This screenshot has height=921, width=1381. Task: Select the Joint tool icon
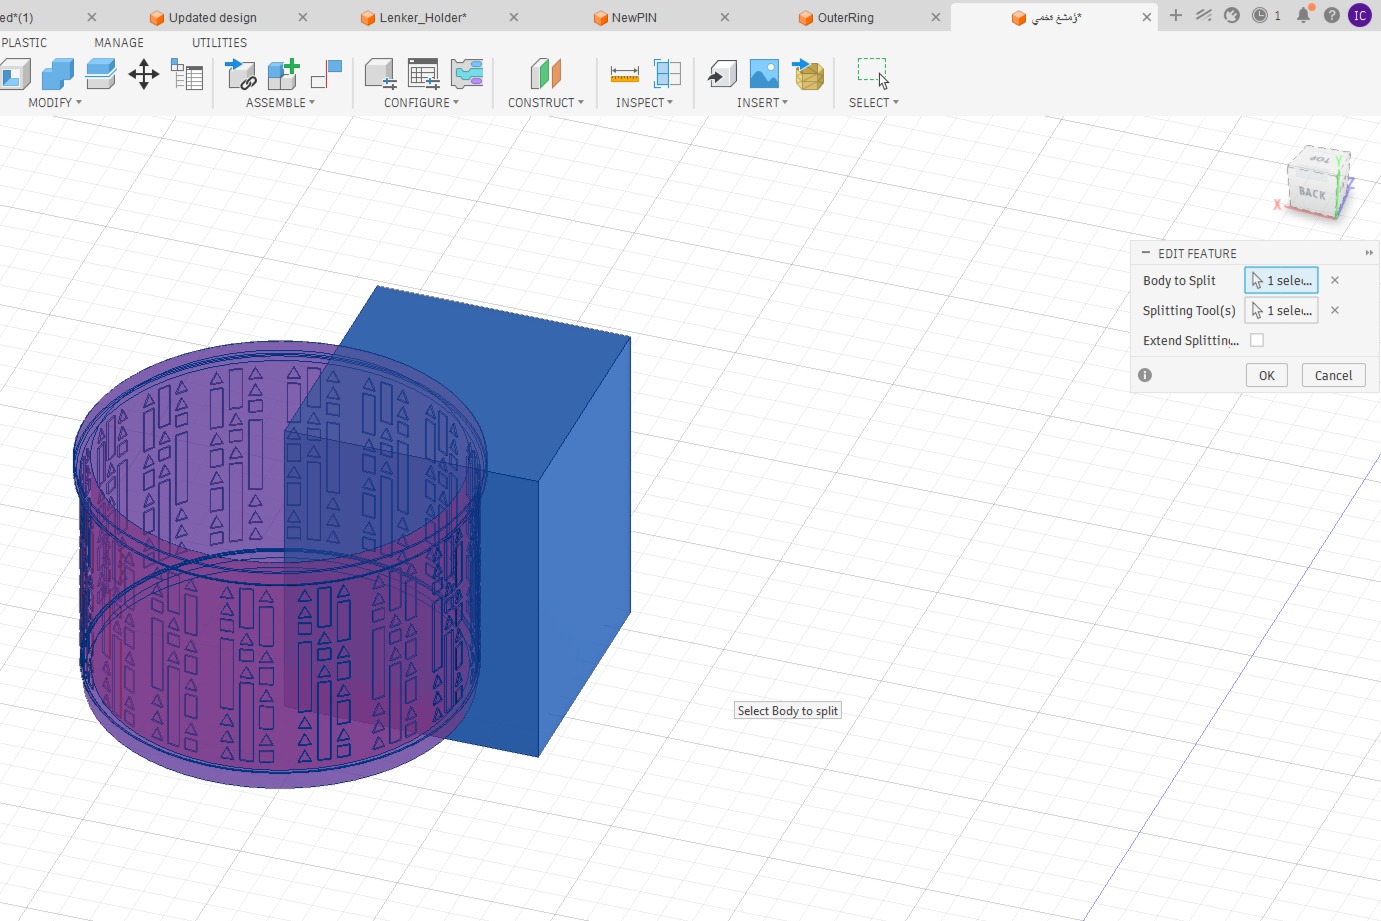tap(326, 74)
